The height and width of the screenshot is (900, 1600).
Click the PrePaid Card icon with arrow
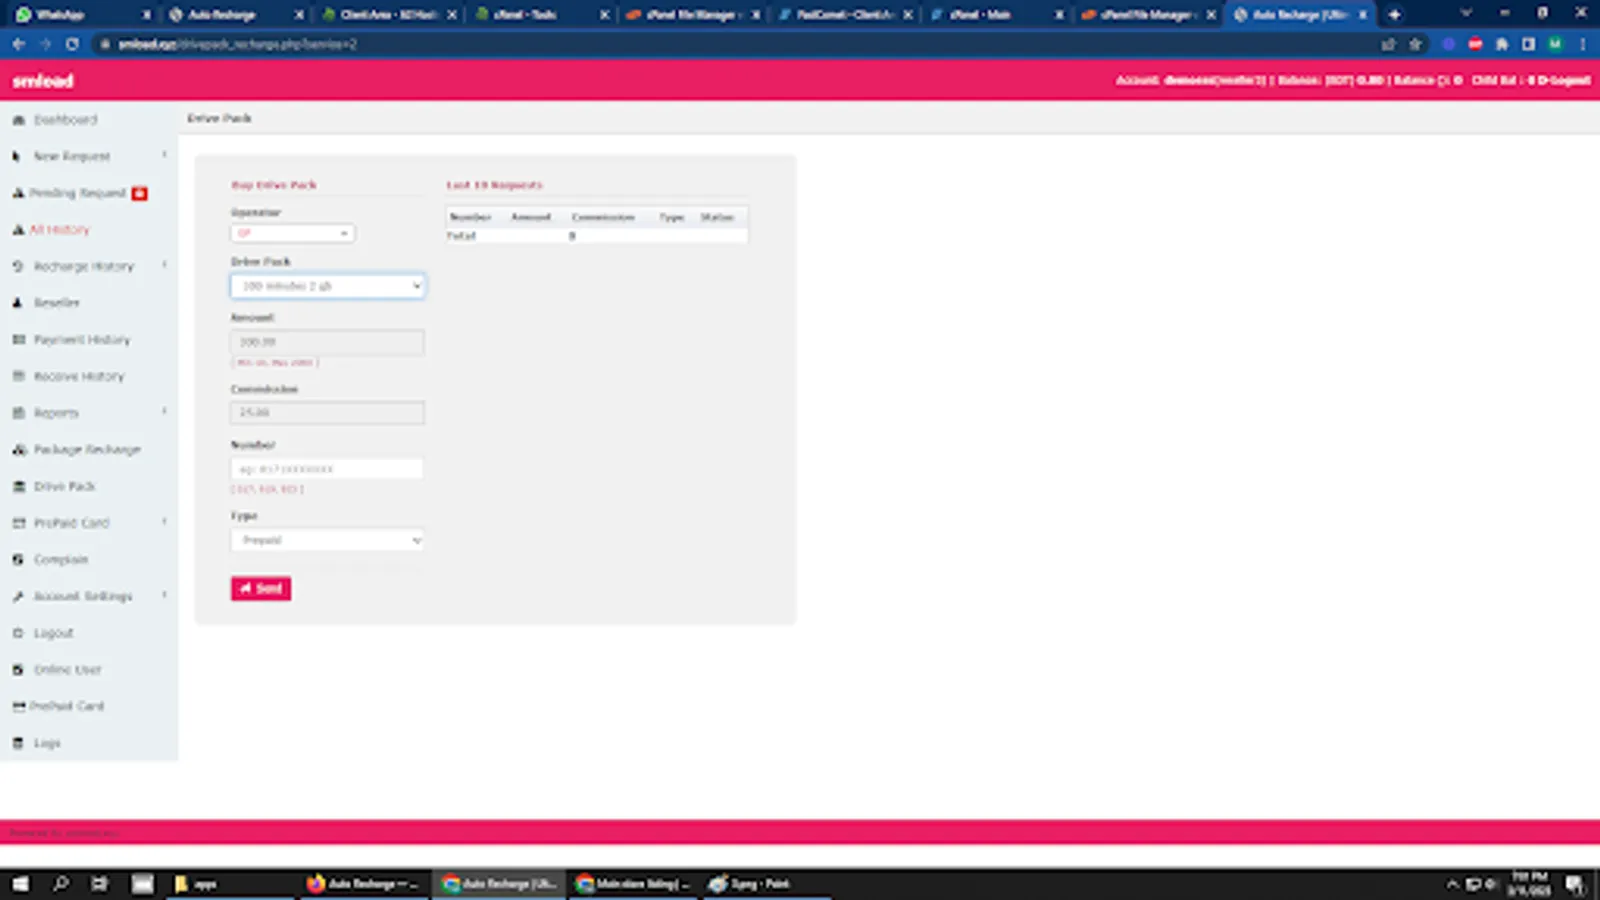point(18,523)
